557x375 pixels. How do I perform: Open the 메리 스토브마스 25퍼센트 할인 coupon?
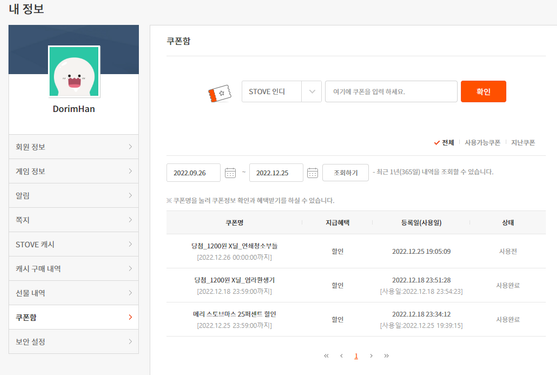click(234, 314)
